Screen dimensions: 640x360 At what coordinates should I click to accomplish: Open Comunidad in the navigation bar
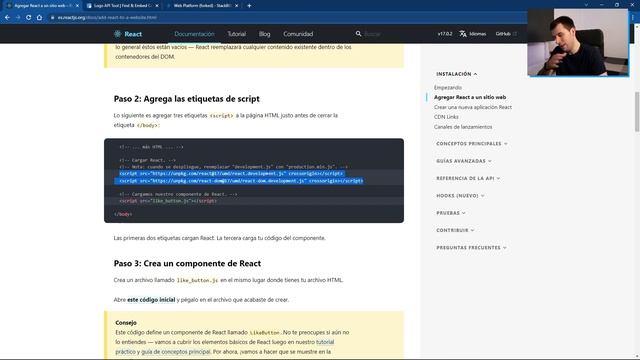pos(298,34)
